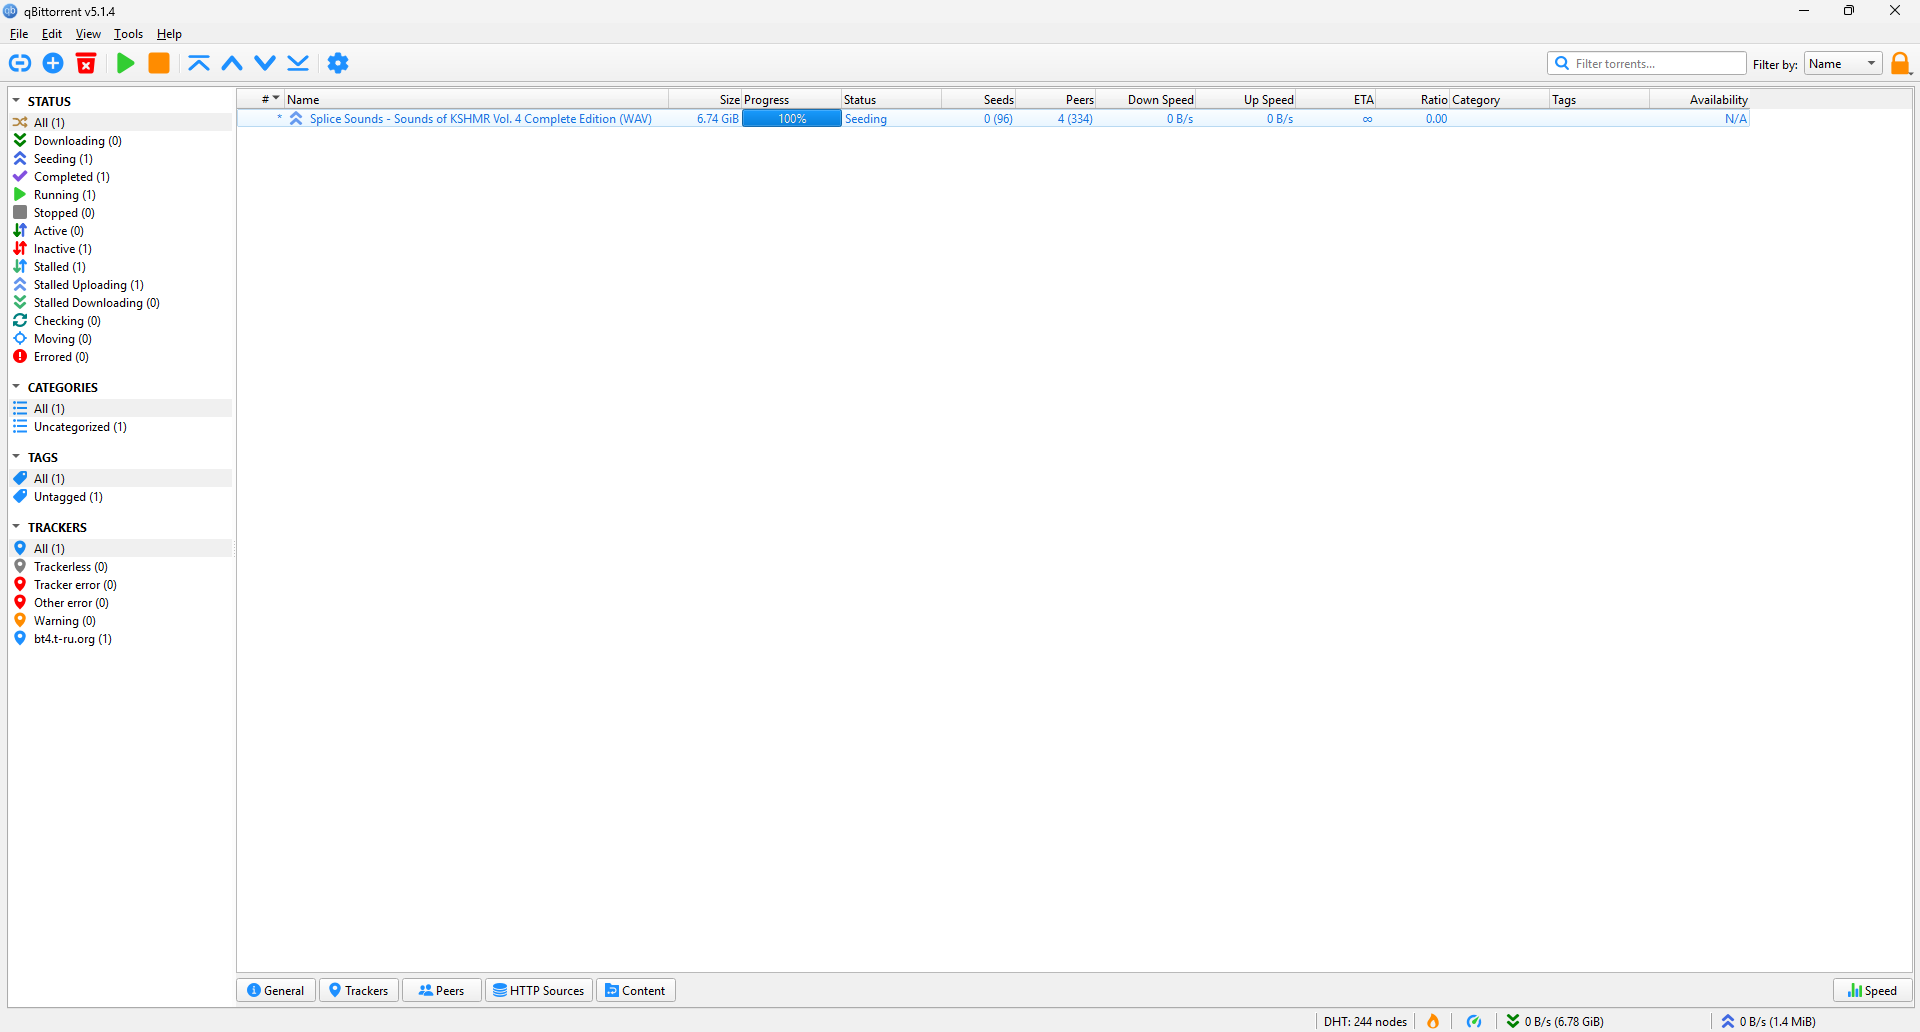Filter by Stalled Uploading (1) status

pyautogui.click(x=89, y=285)
